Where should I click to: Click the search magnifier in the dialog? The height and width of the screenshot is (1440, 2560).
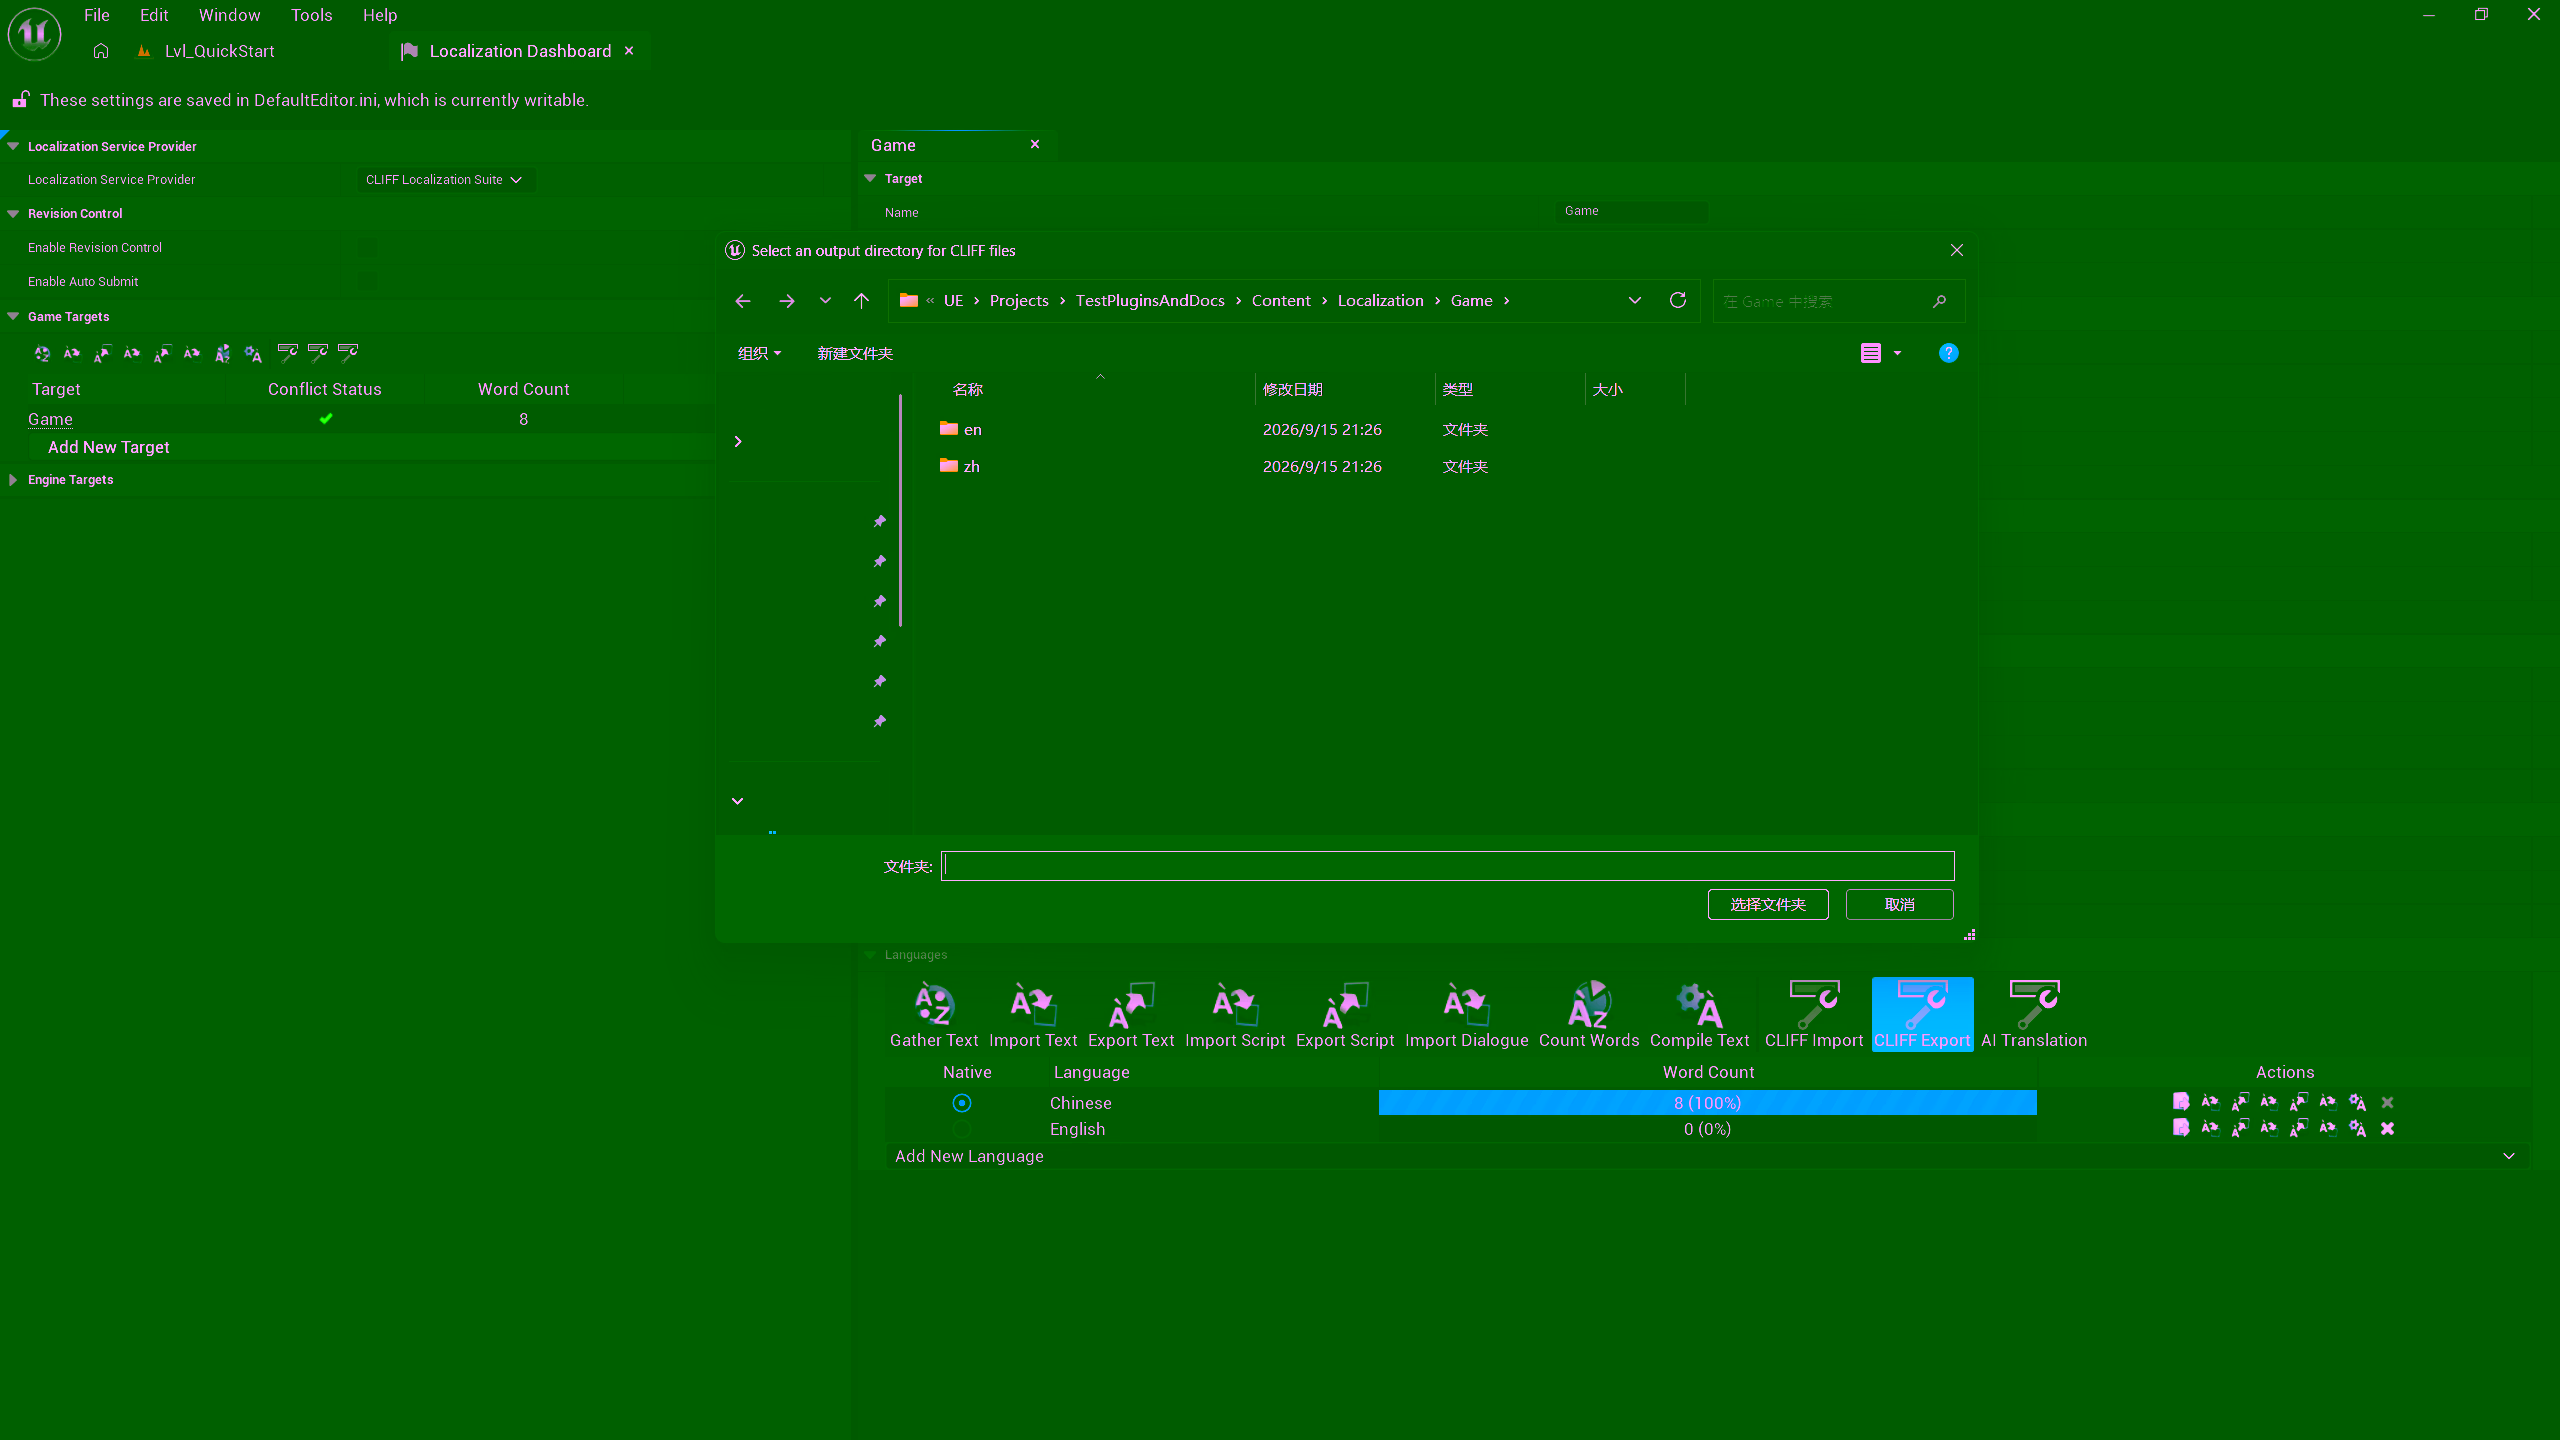click(x=1939, y=301)
